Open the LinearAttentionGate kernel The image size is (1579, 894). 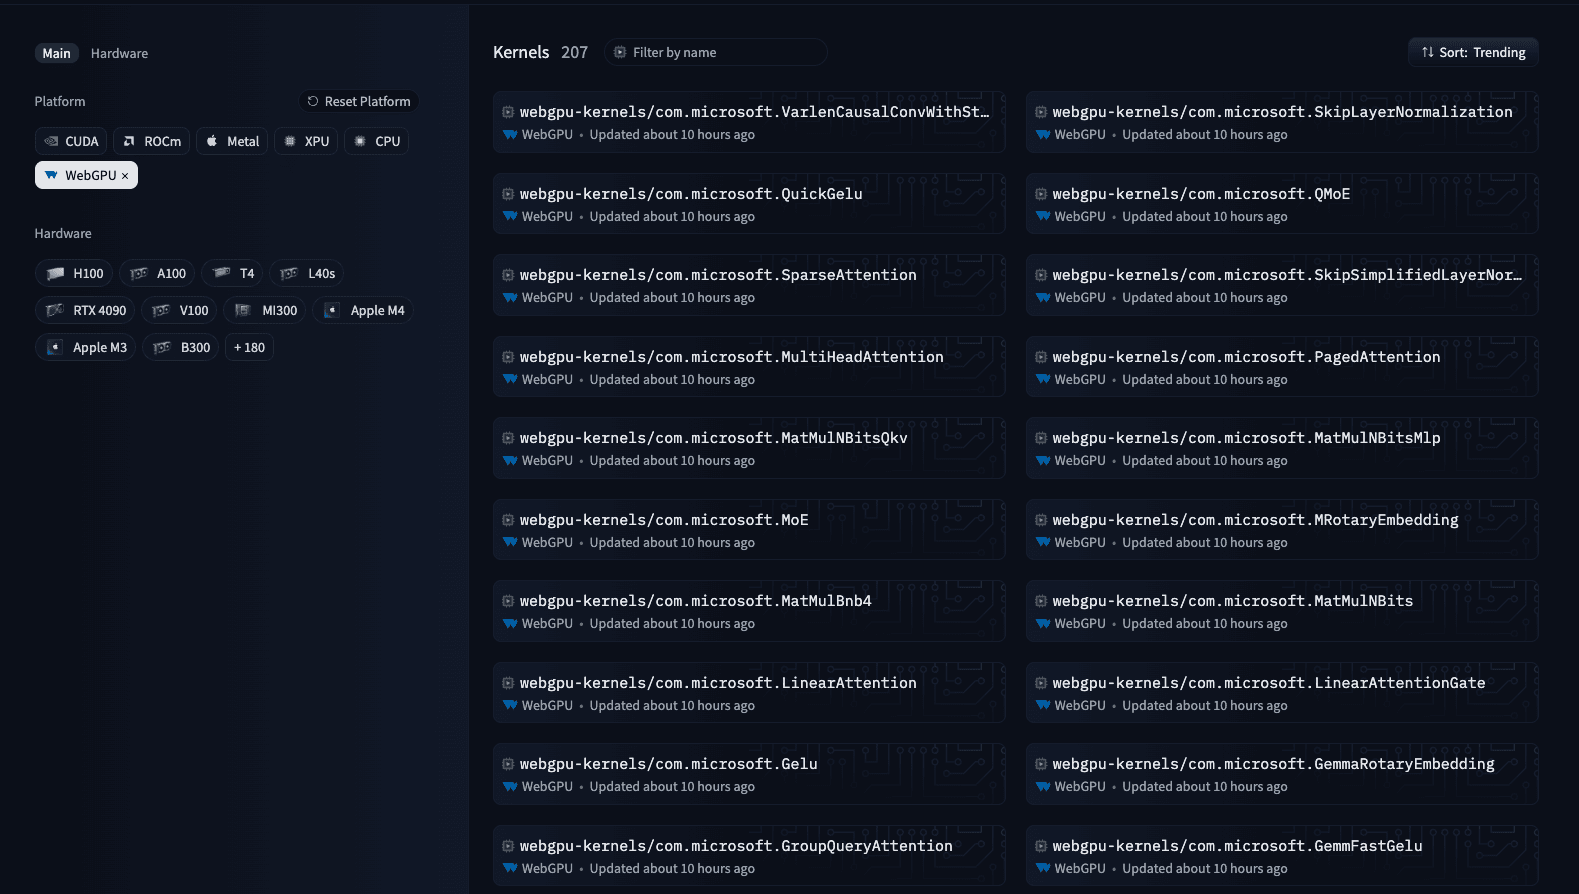[1282, 693]
